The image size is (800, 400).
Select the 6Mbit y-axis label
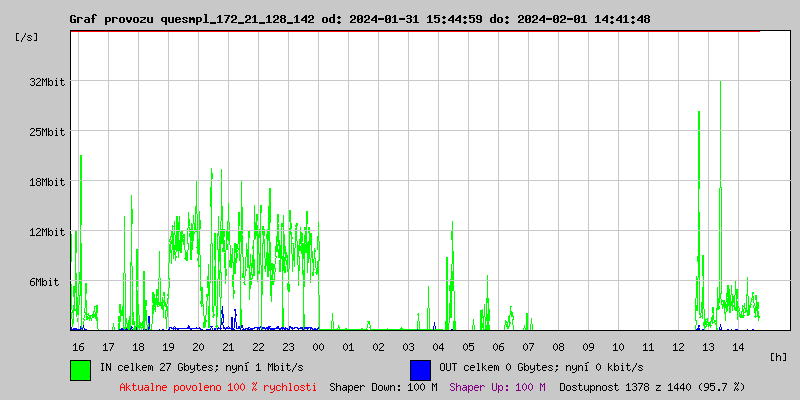(x=50, y=282)
